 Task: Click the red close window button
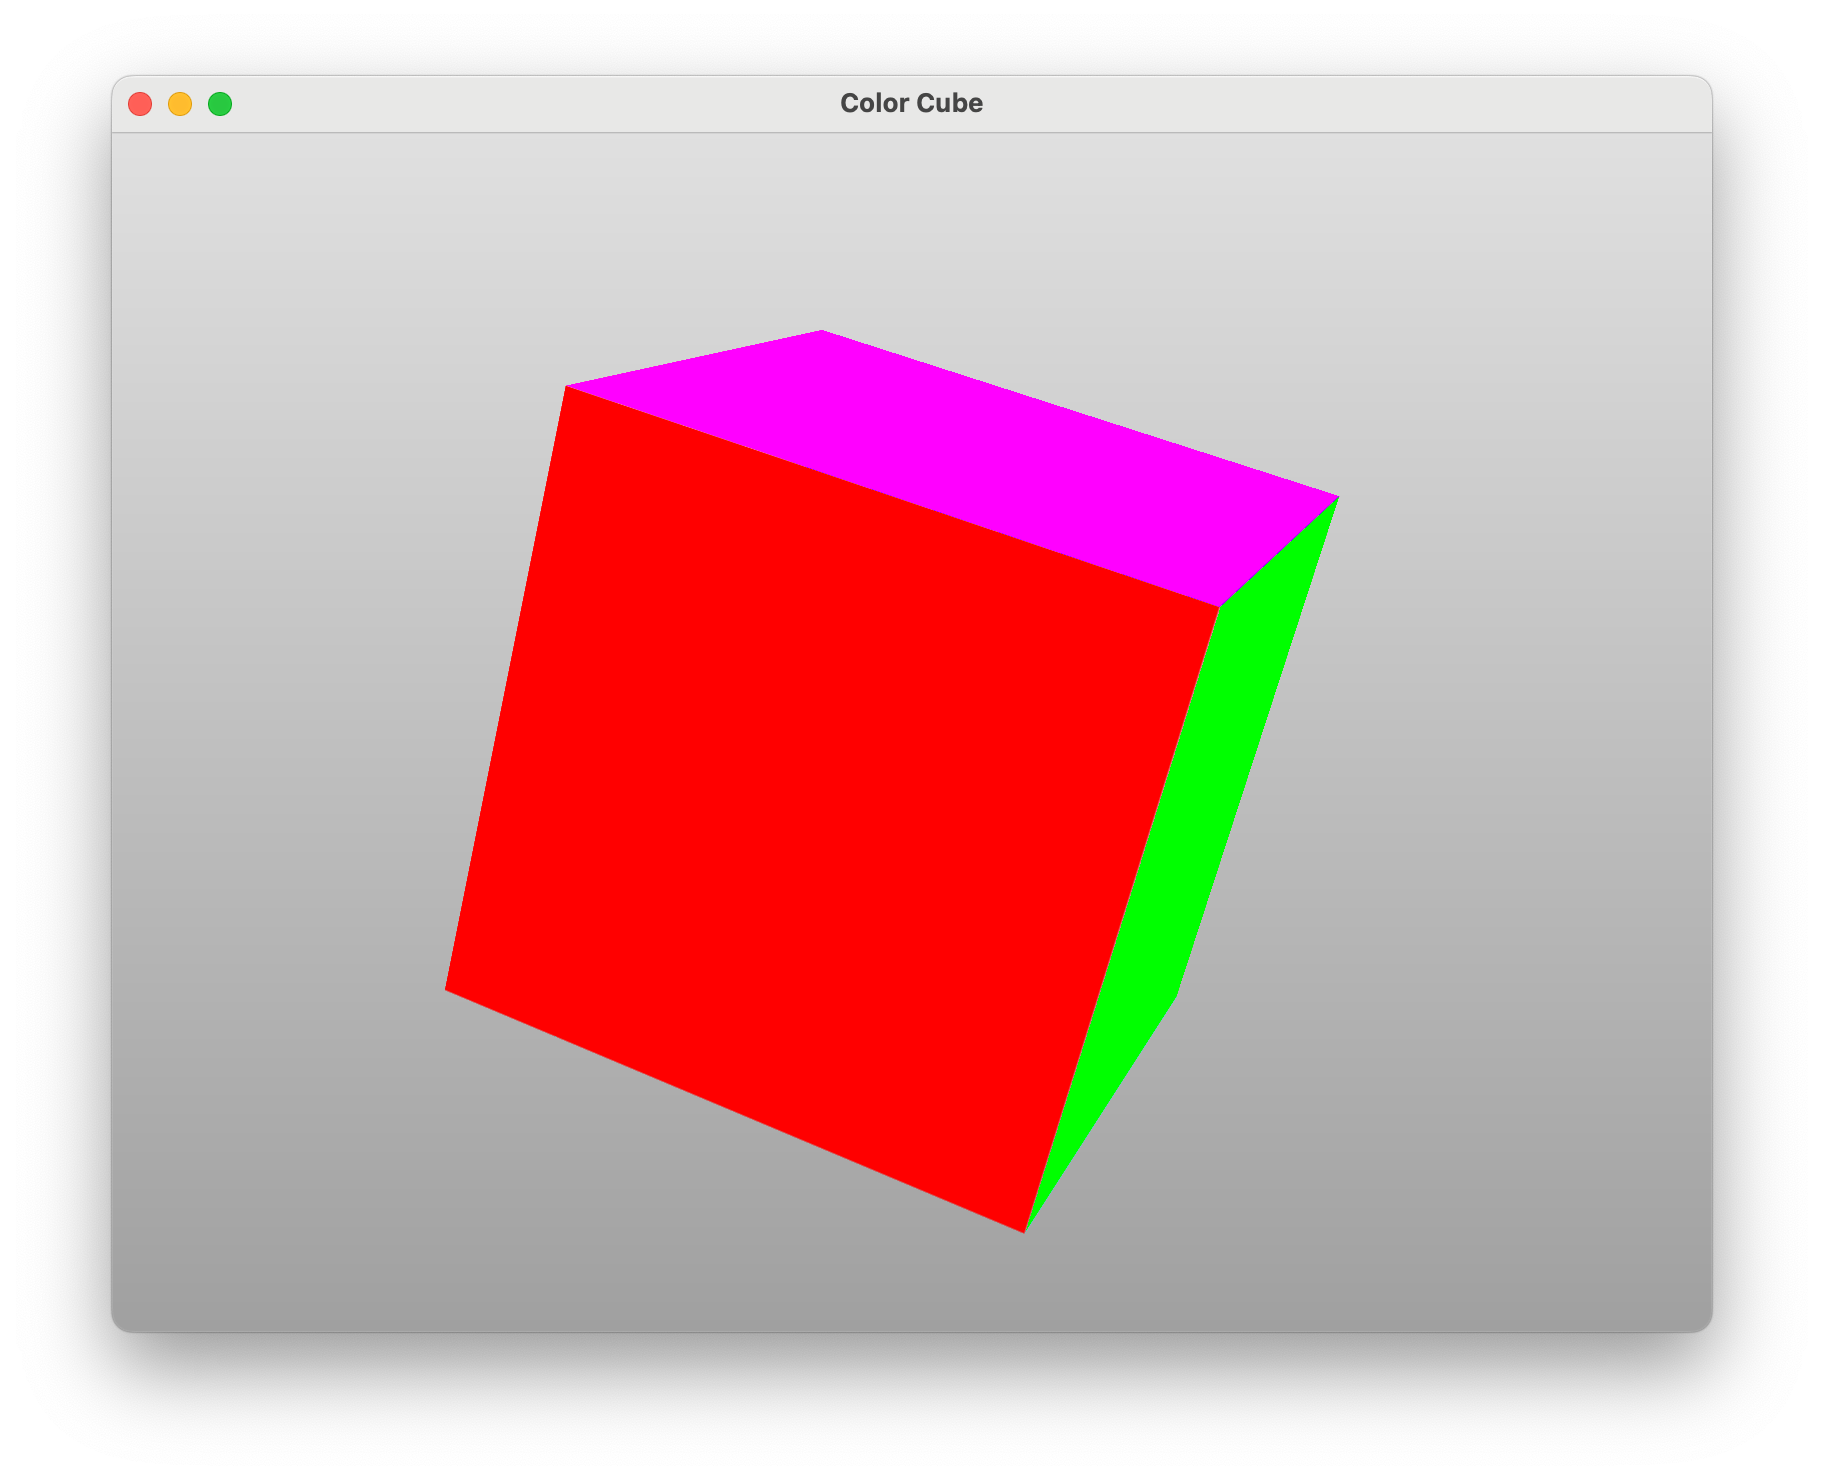pyautogui.click(x=140, y=104)
